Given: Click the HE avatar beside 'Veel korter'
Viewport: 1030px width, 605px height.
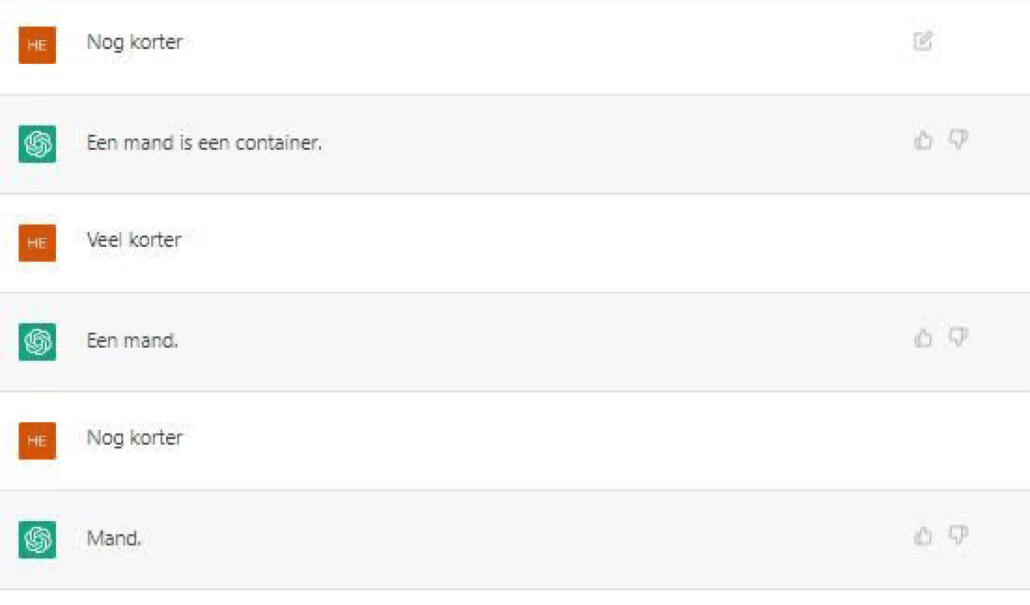Looking at the screenshot, I should (38, 243).
